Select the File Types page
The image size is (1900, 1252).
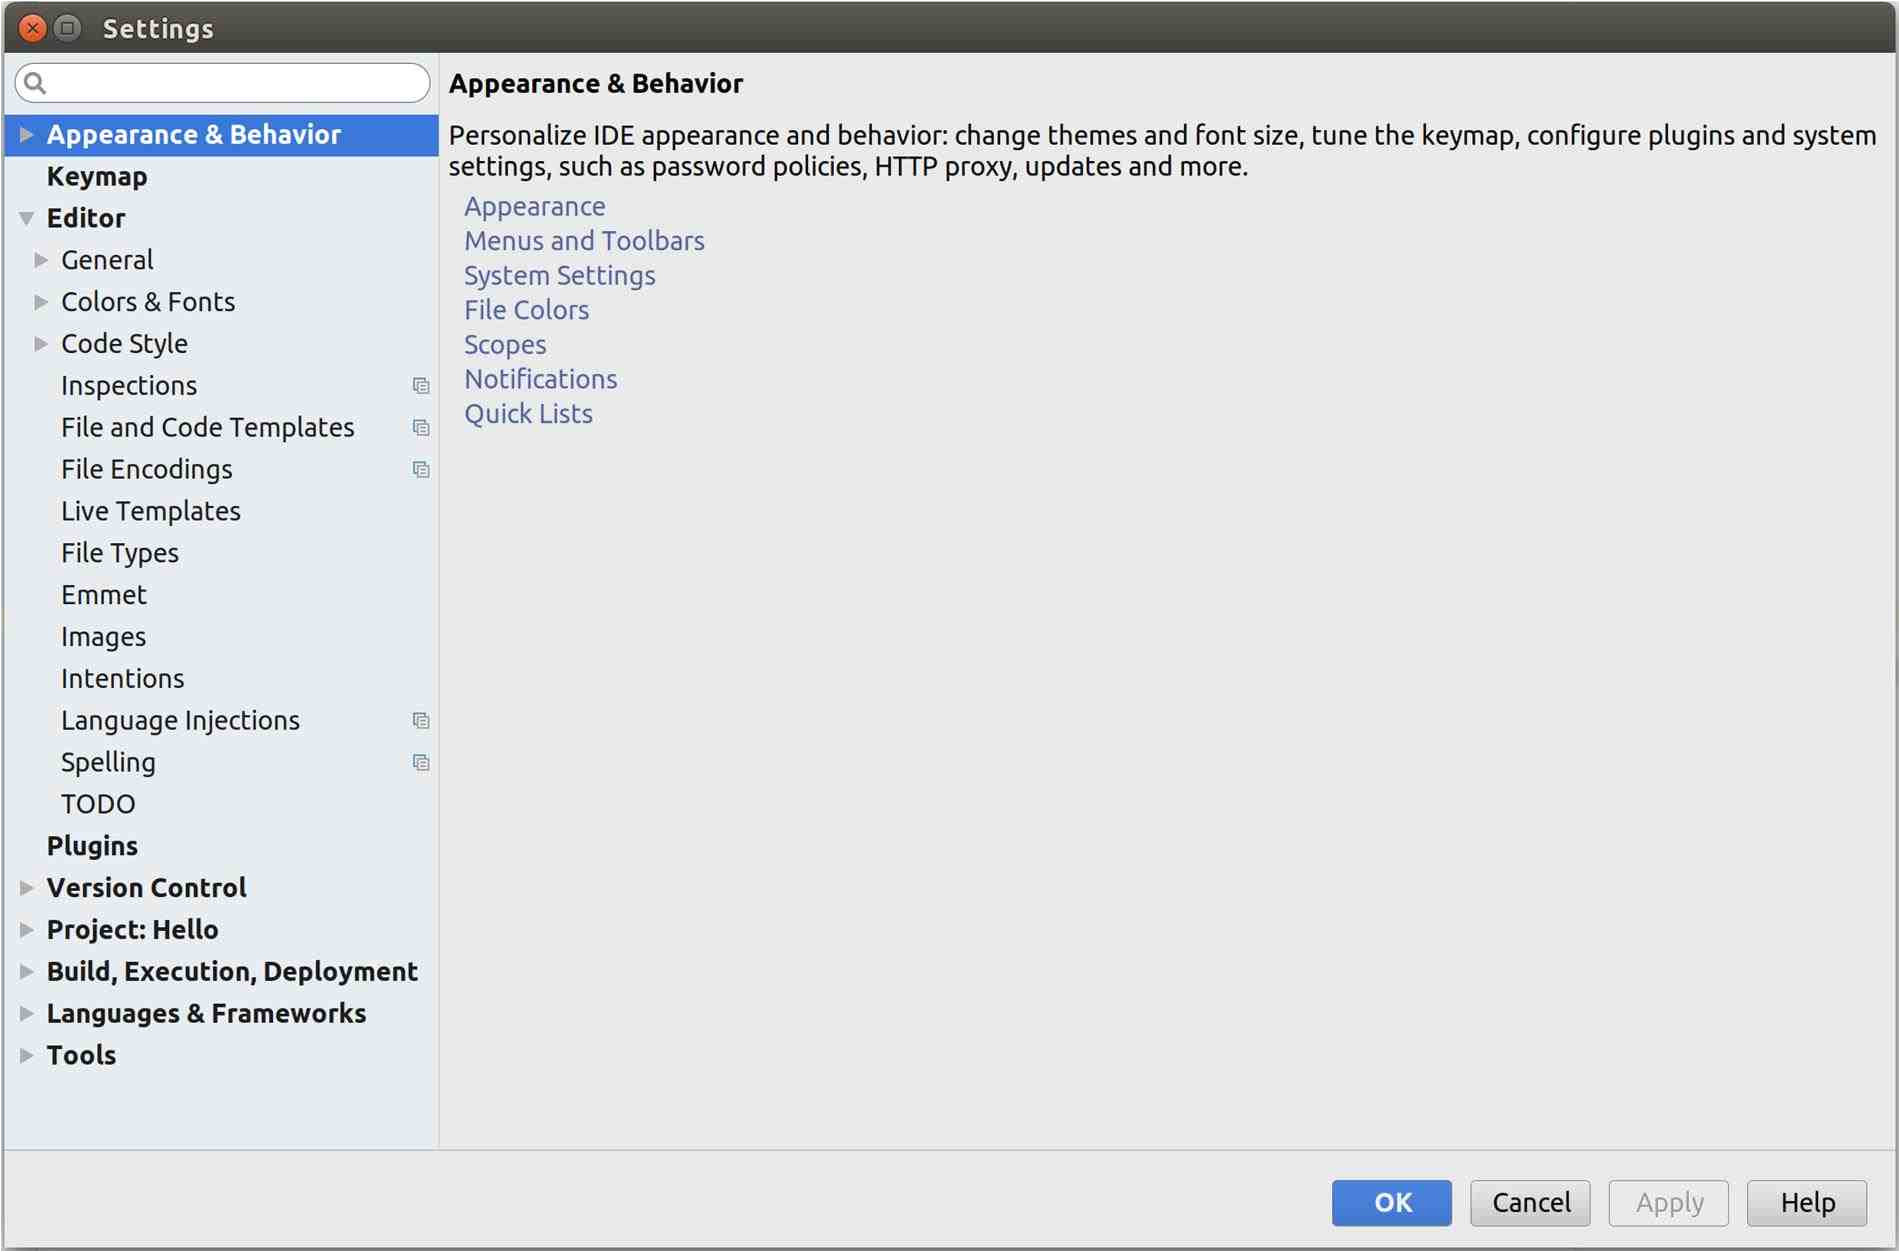119,553
